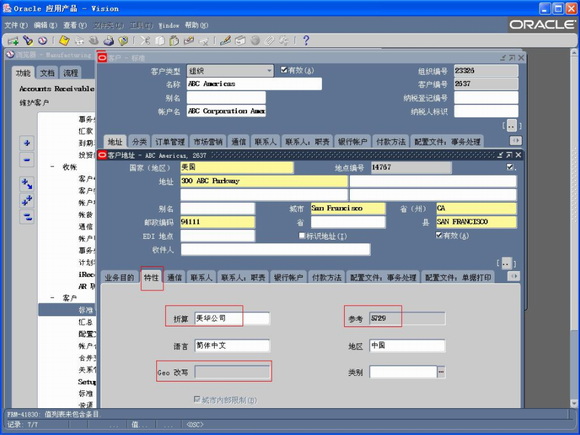
Task: Open the Window menu
Action: 169,25
